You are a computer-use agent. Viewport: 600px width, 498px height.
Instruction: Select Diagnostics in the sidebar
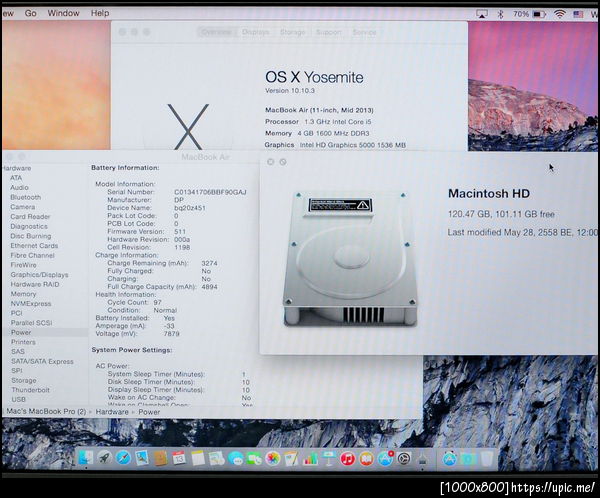pyautogui.click(x=29, y=226)
